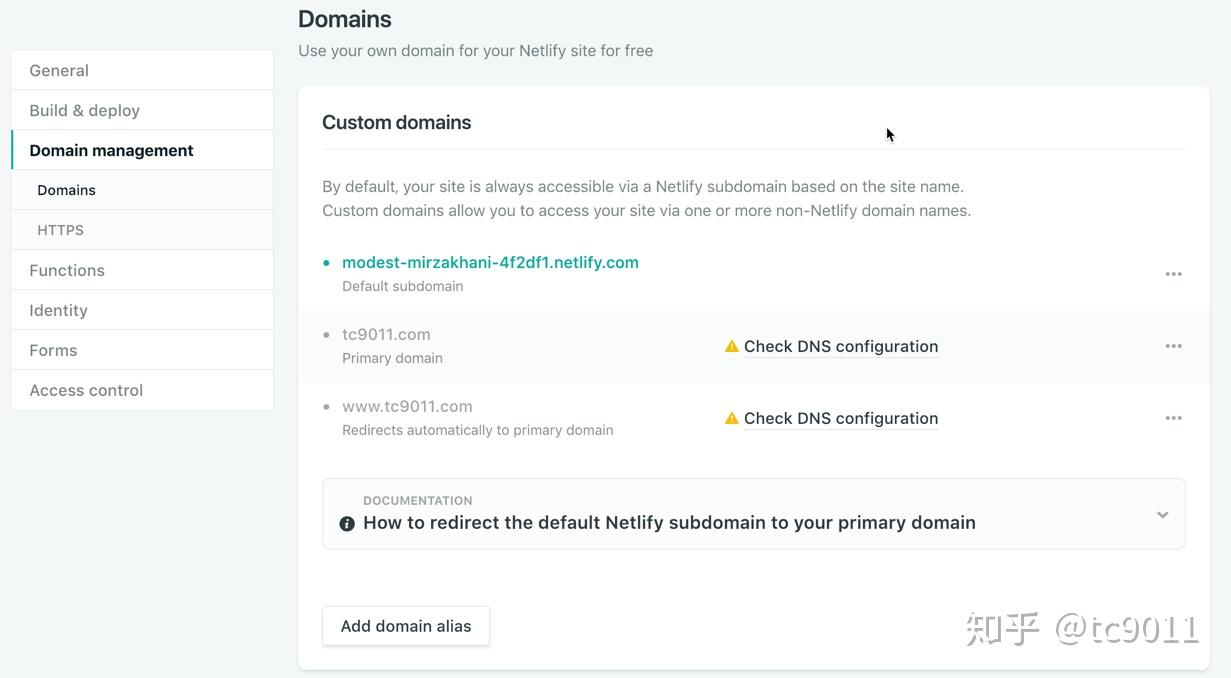Click Domain management section header
The height and width of the screenshot is (678, 1231).
(110, 149)
